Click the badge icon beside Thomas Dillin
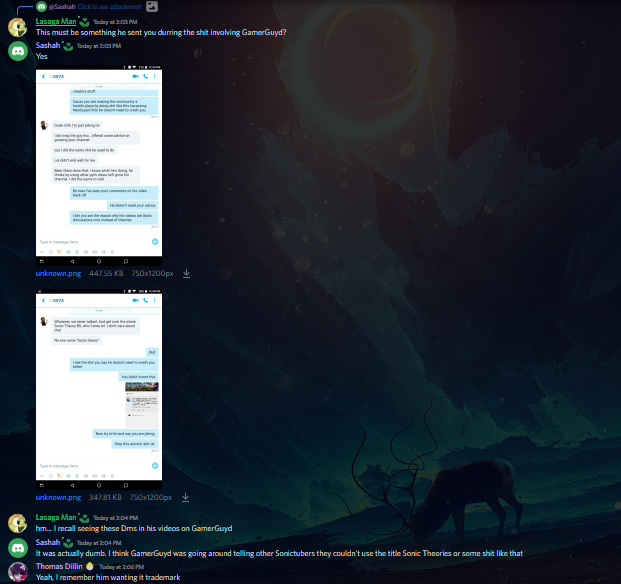This screenshot has width=621, height=584. (90, 566)
